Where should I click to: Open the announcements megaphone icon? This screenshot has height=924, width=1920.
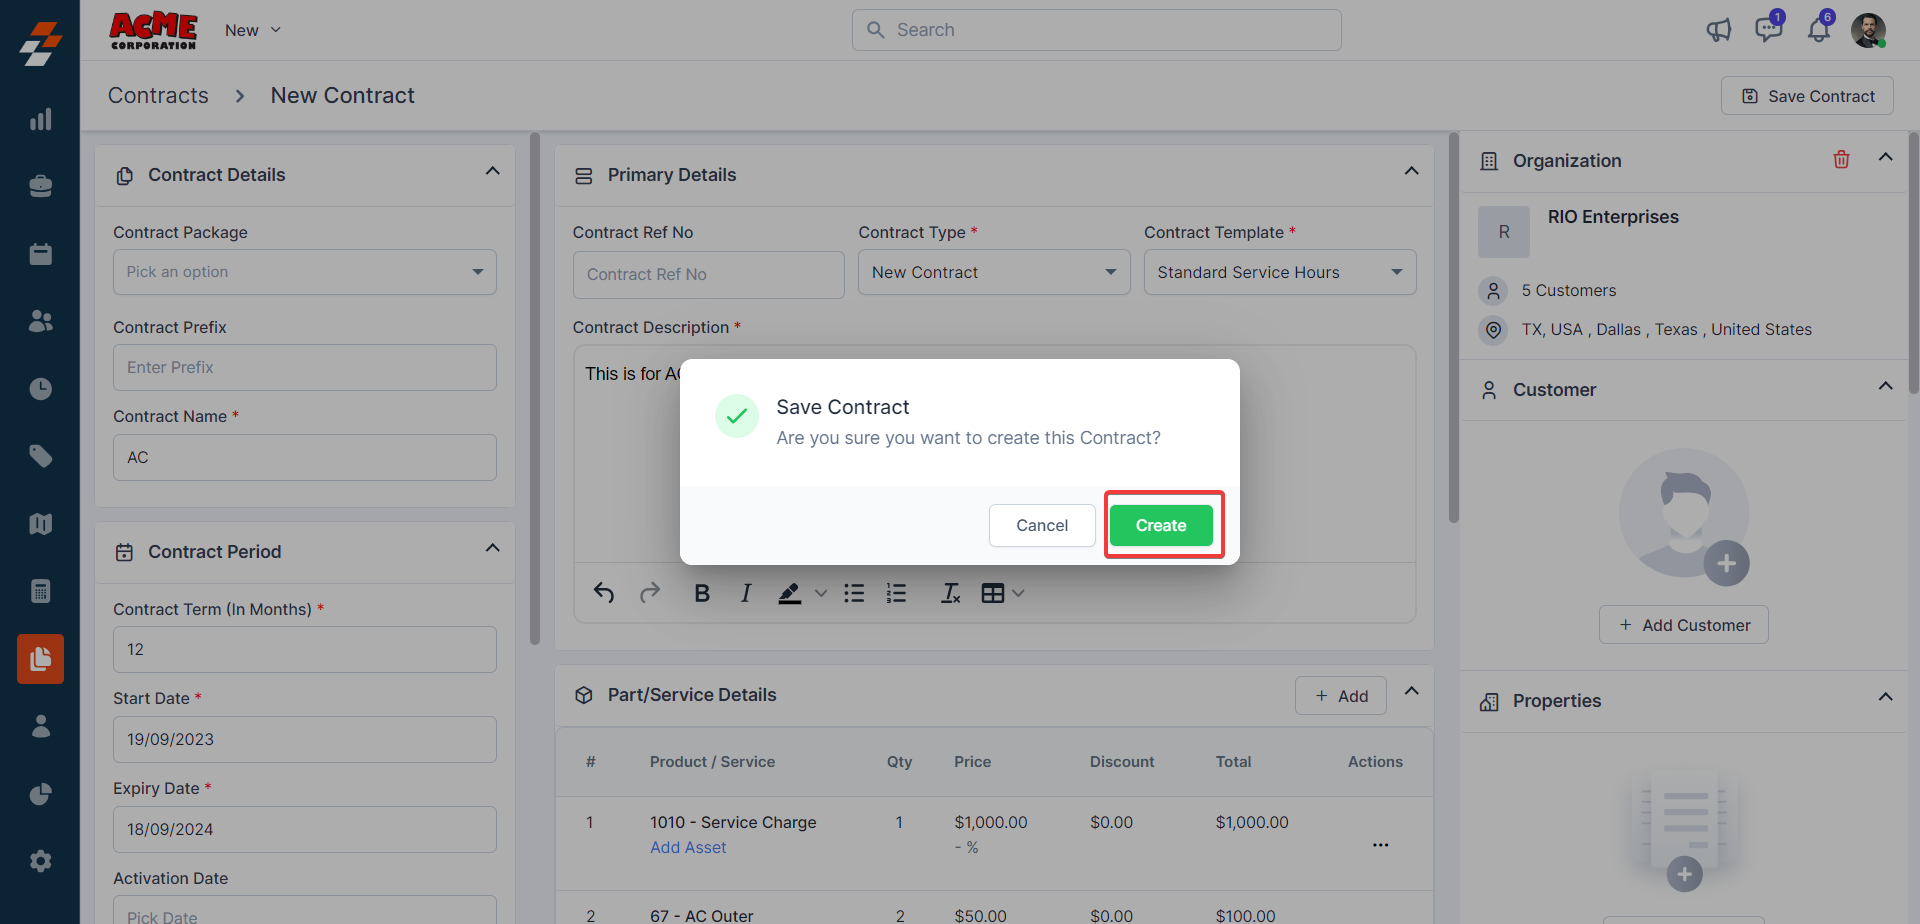click(x=1718, y=30)
